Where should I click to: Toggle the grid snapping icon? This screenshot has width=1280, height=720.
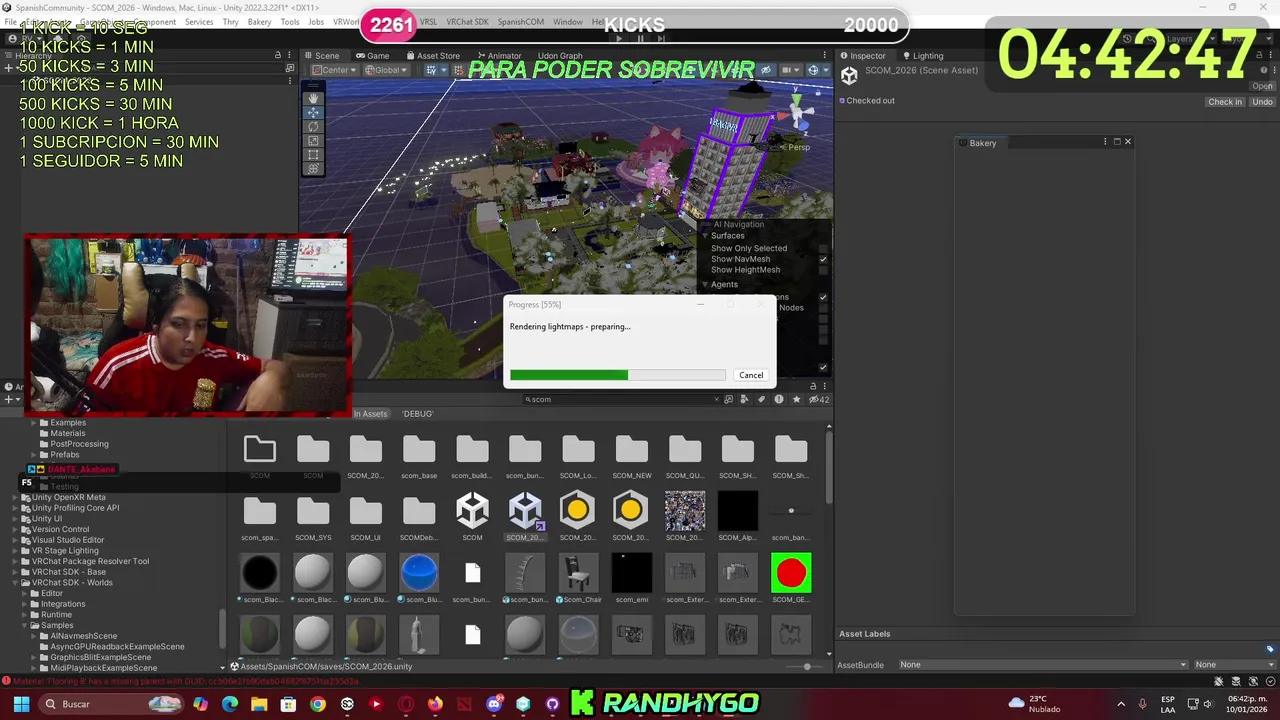(432, 70)
